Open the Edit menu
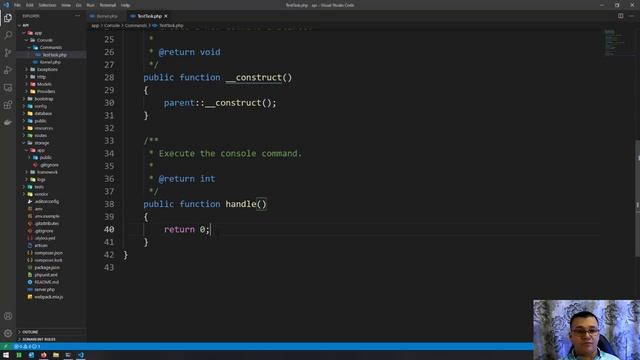 click(30, 5)
